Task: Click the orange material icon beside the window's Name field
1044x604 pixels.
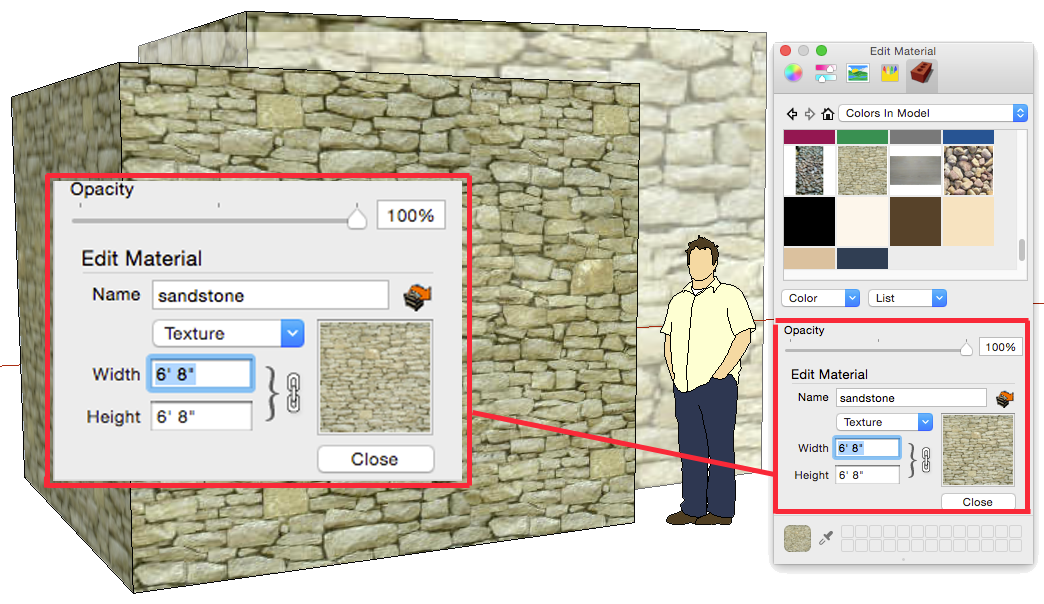Action: [x=1004, y=398]
